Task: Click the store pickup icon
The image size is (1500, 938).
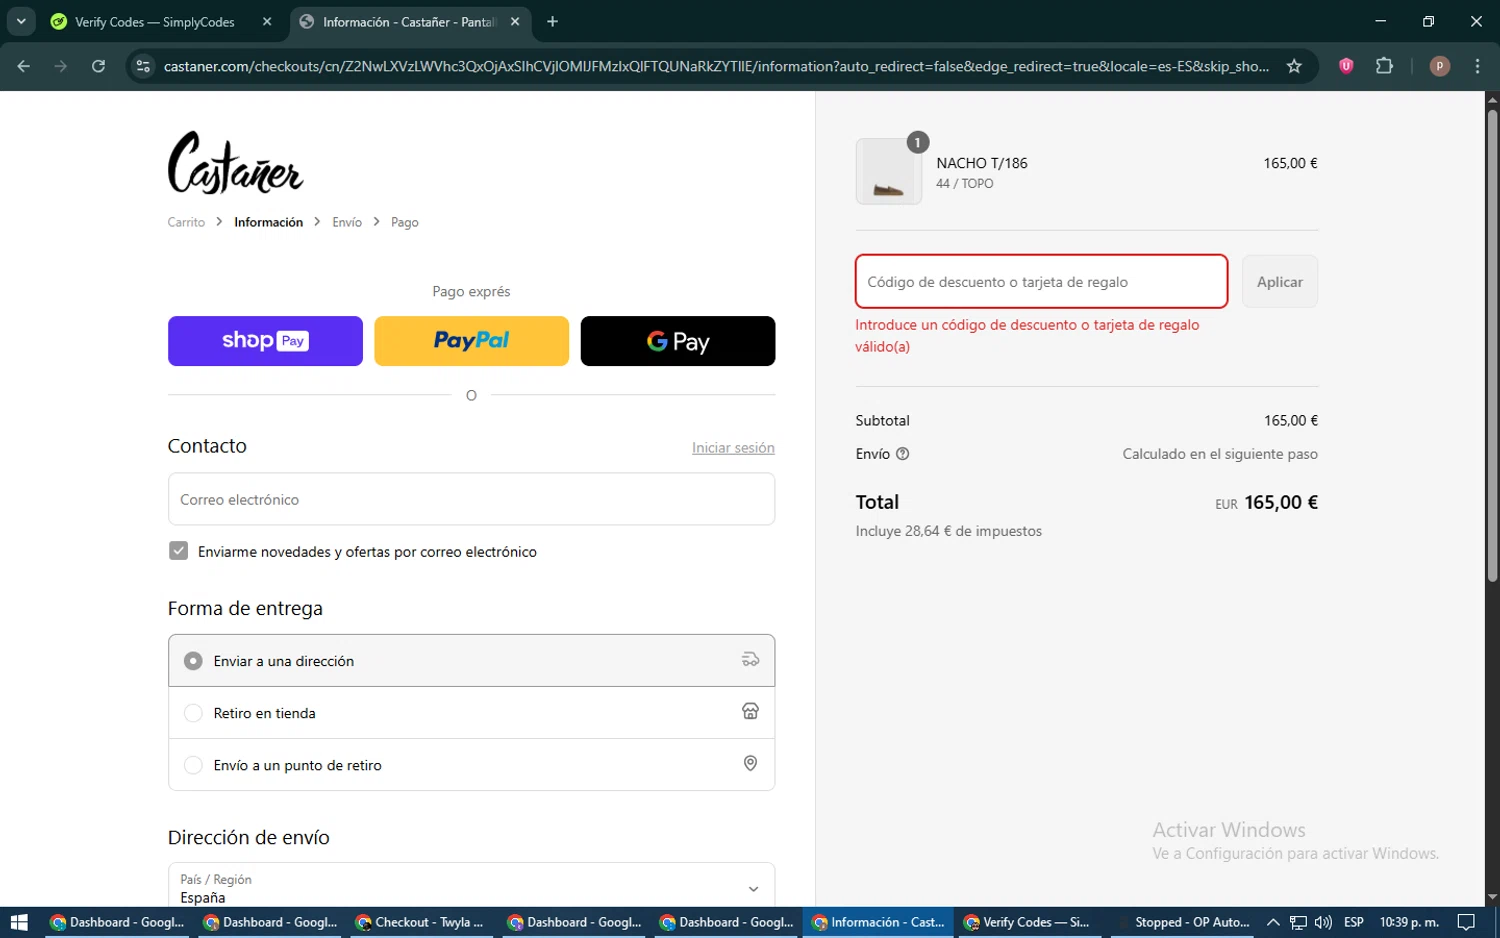Action: tap(750, 711)
